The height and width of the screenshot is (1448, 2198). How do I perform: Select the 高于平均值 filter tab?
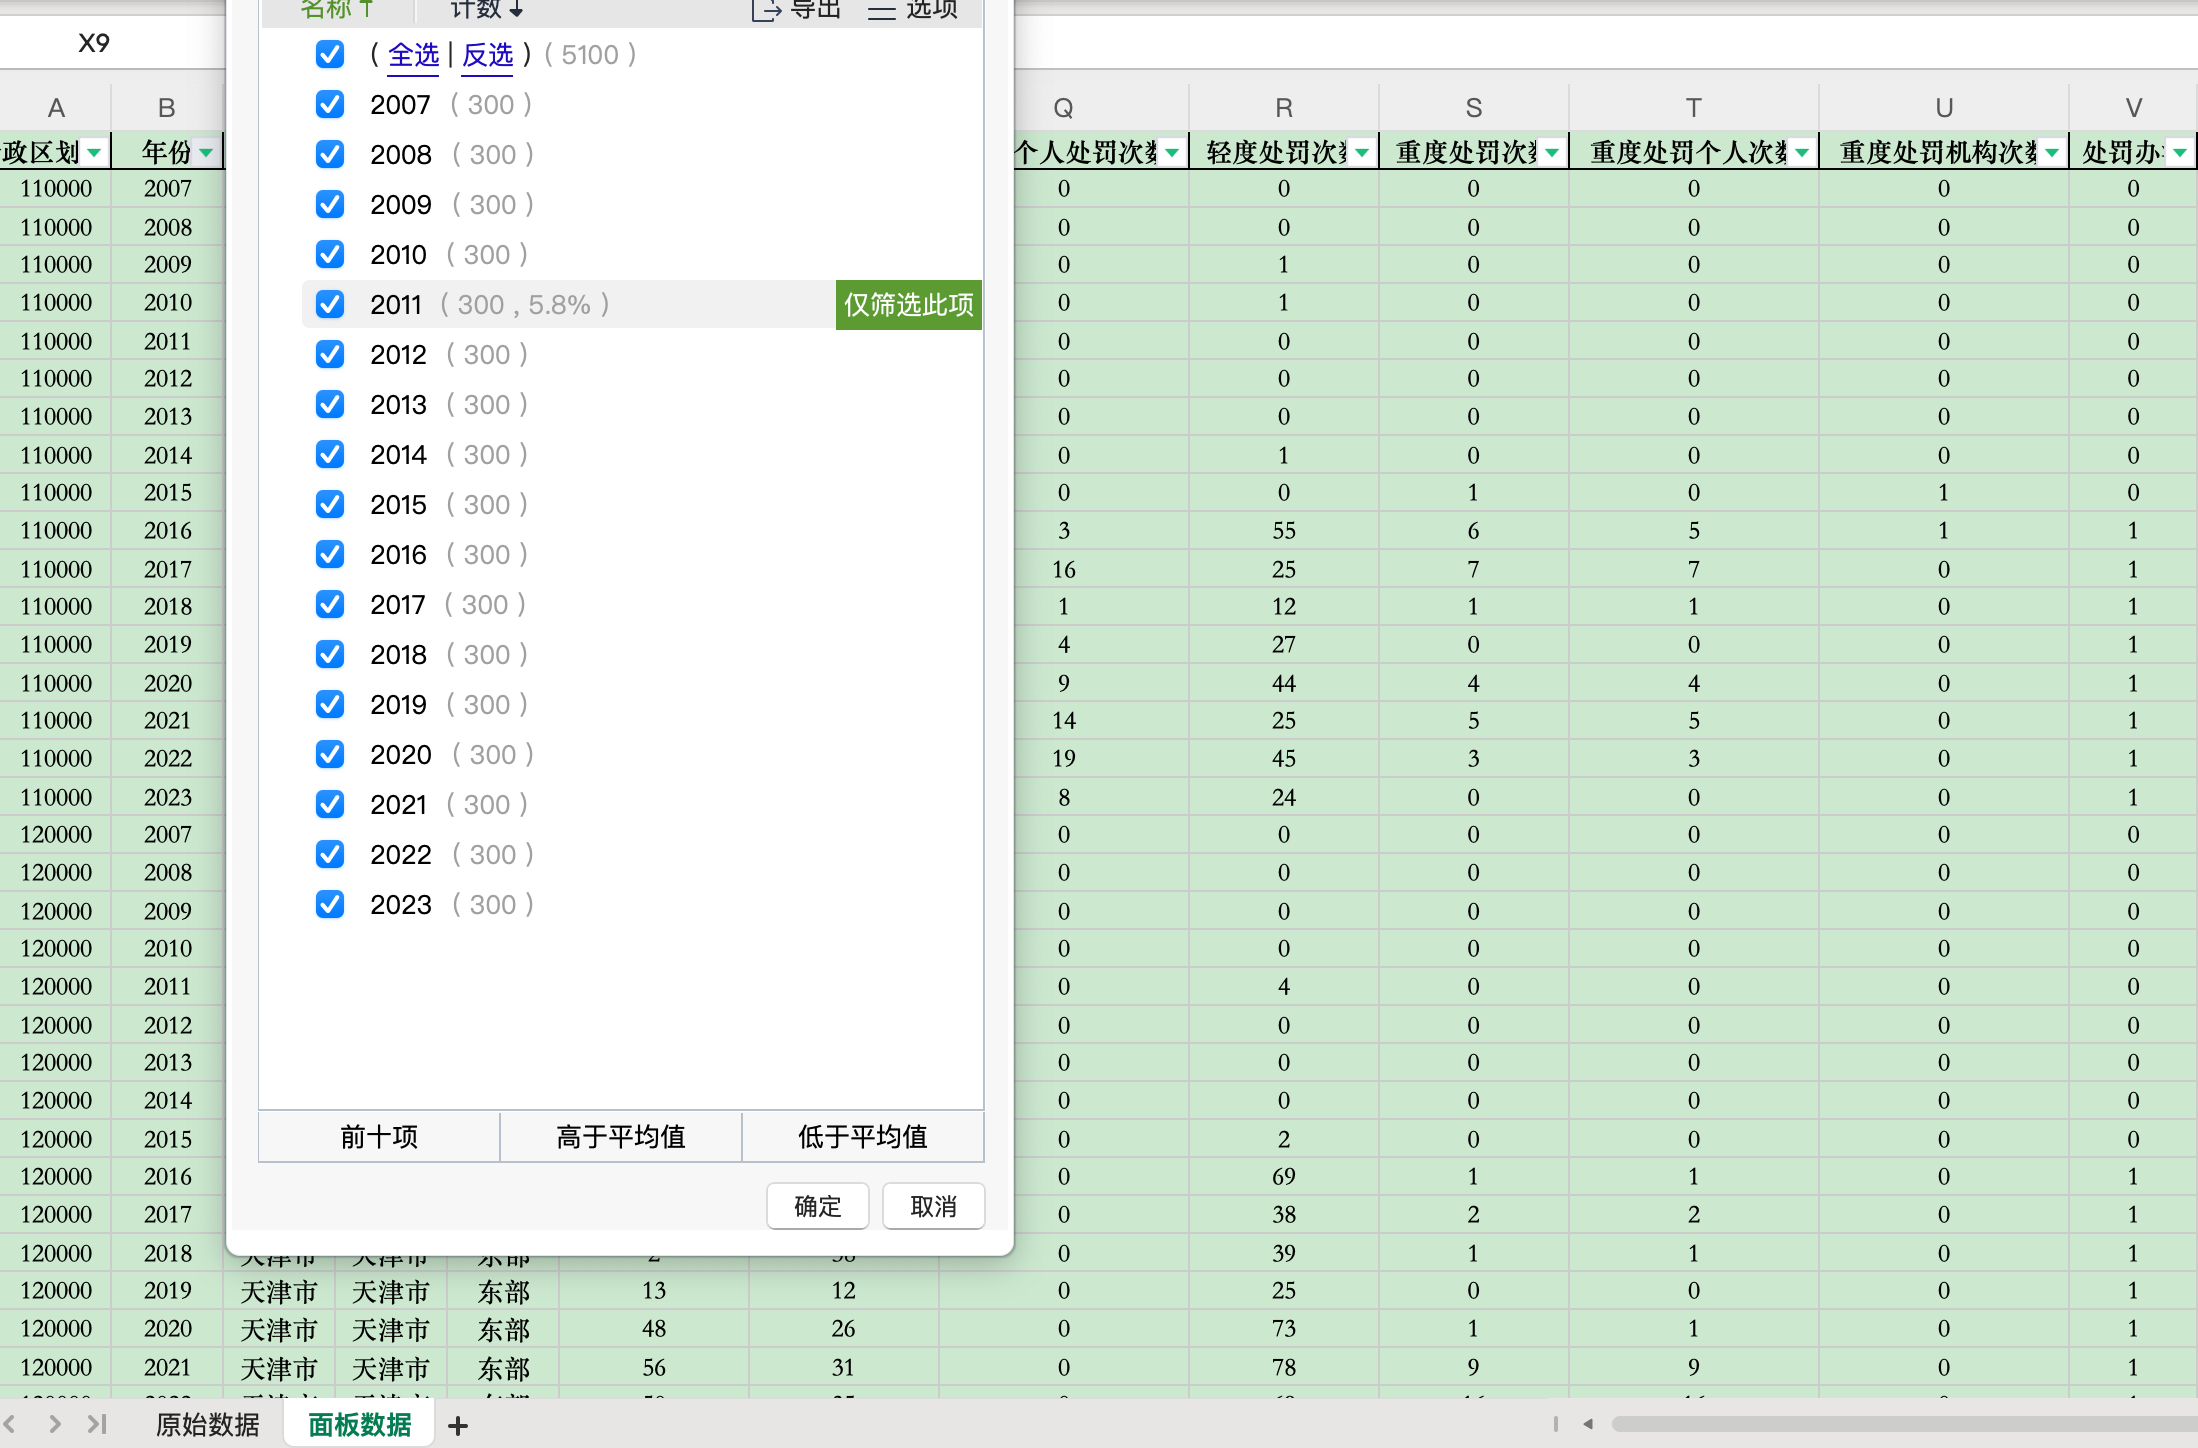(620, 1137)
